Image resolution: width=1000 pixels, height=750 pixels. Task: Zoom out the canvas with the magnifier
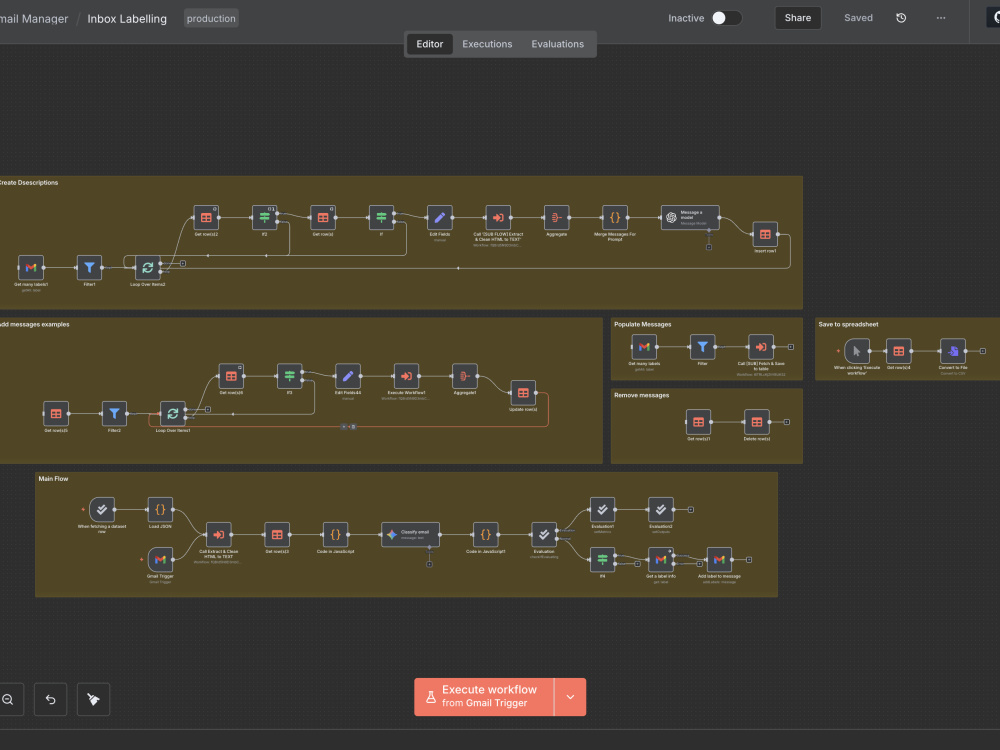8,699
